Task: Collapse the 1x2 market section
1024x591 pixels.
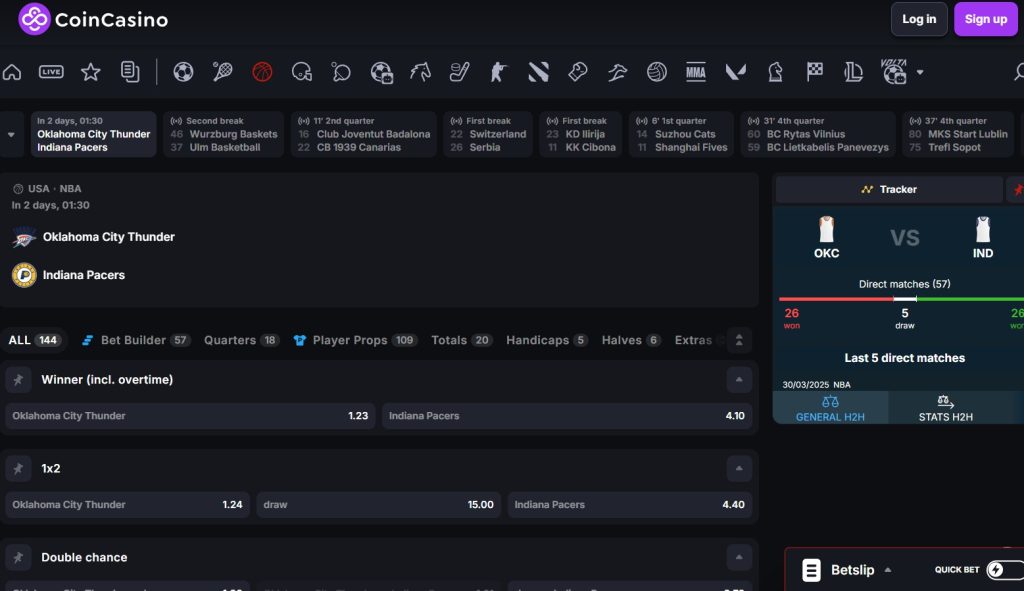Action: click(739, 468)
